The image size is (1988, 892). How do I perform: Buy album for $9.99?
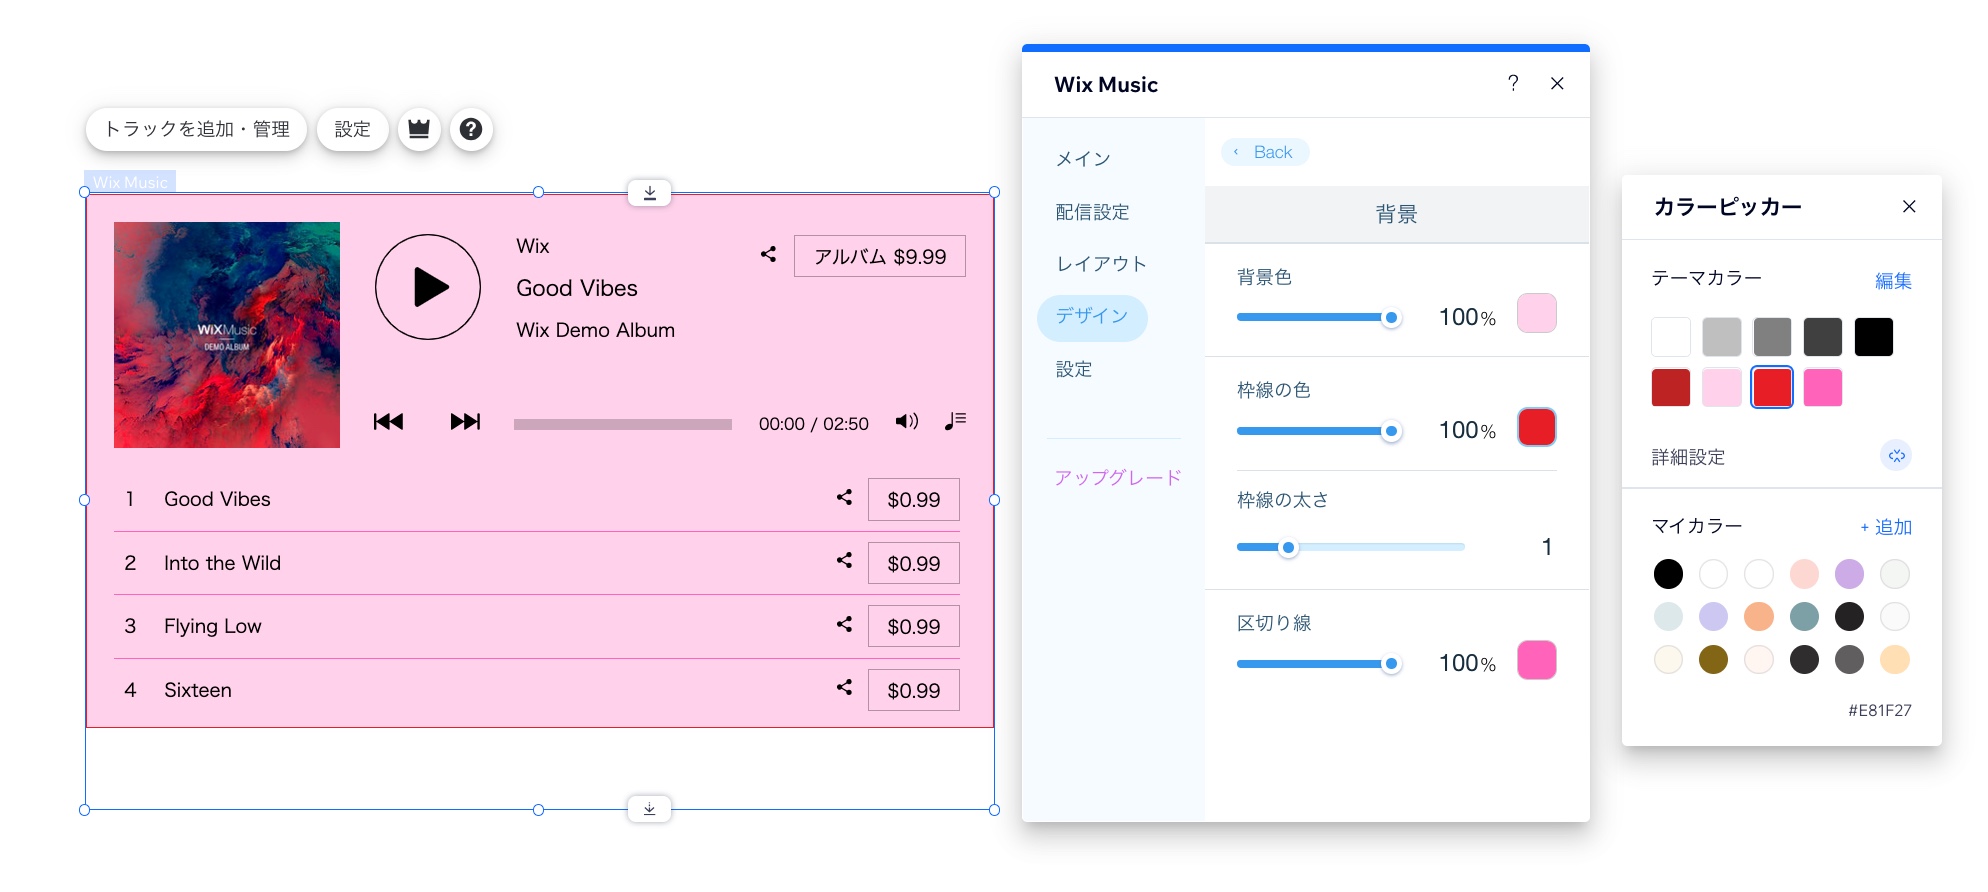[880, 256]
